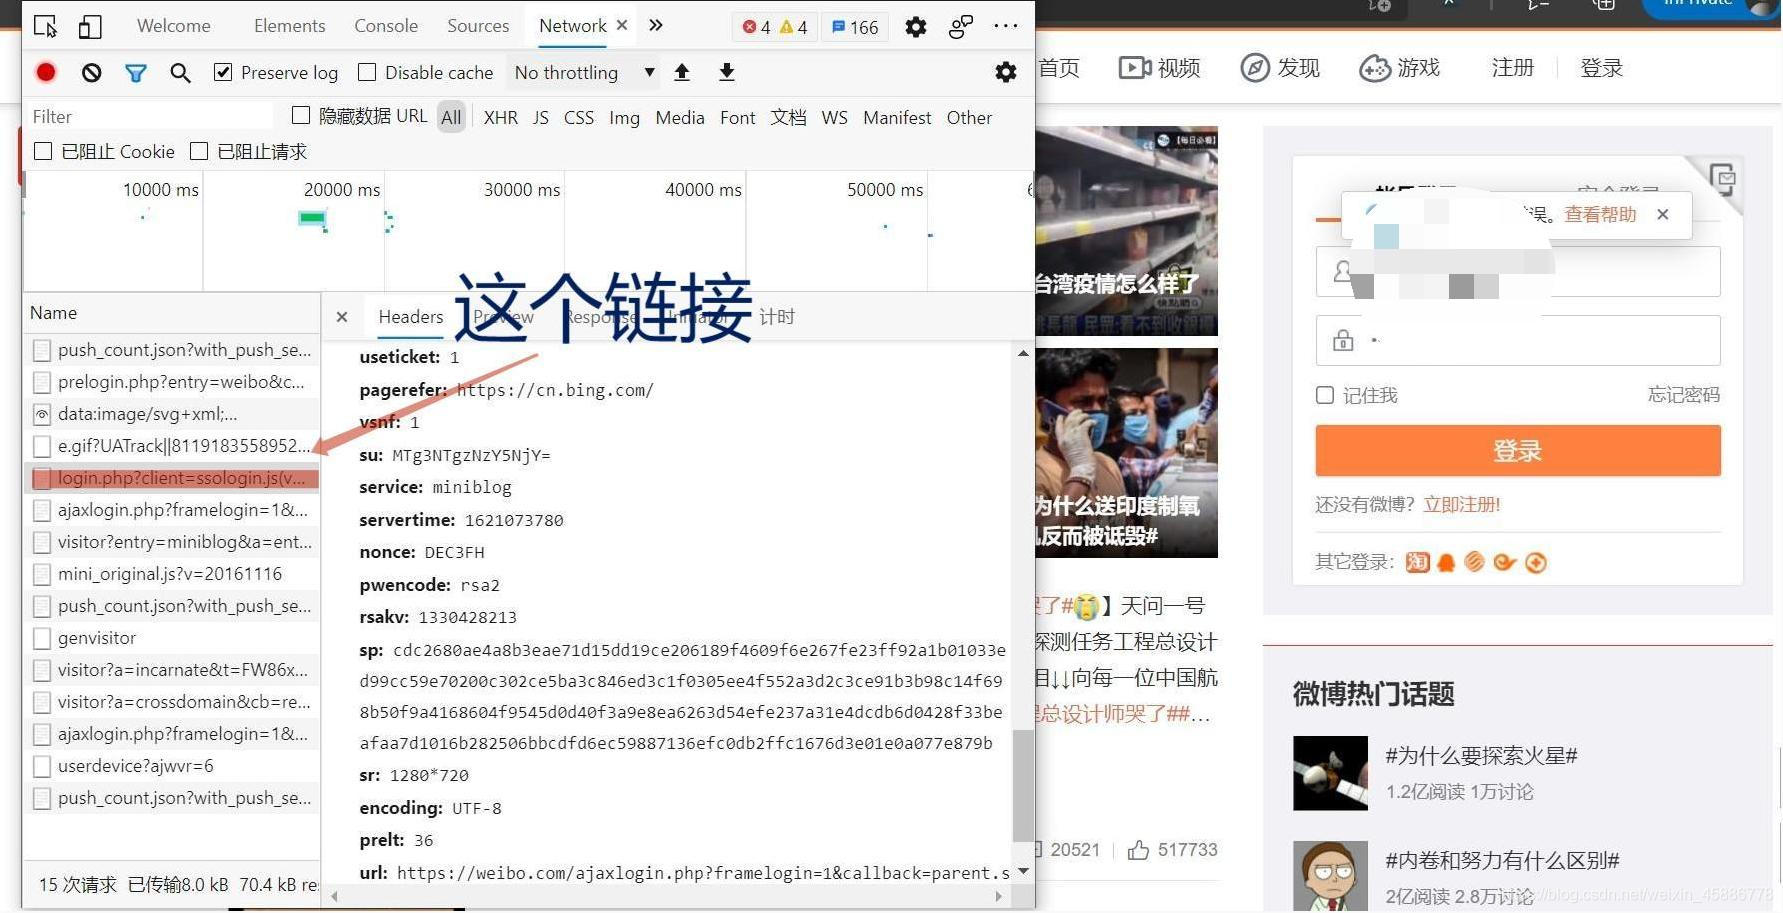1783x913 pixels.
Task: Switch to the Elements tab
Action: pyautogui.click(x=290, y=26)
